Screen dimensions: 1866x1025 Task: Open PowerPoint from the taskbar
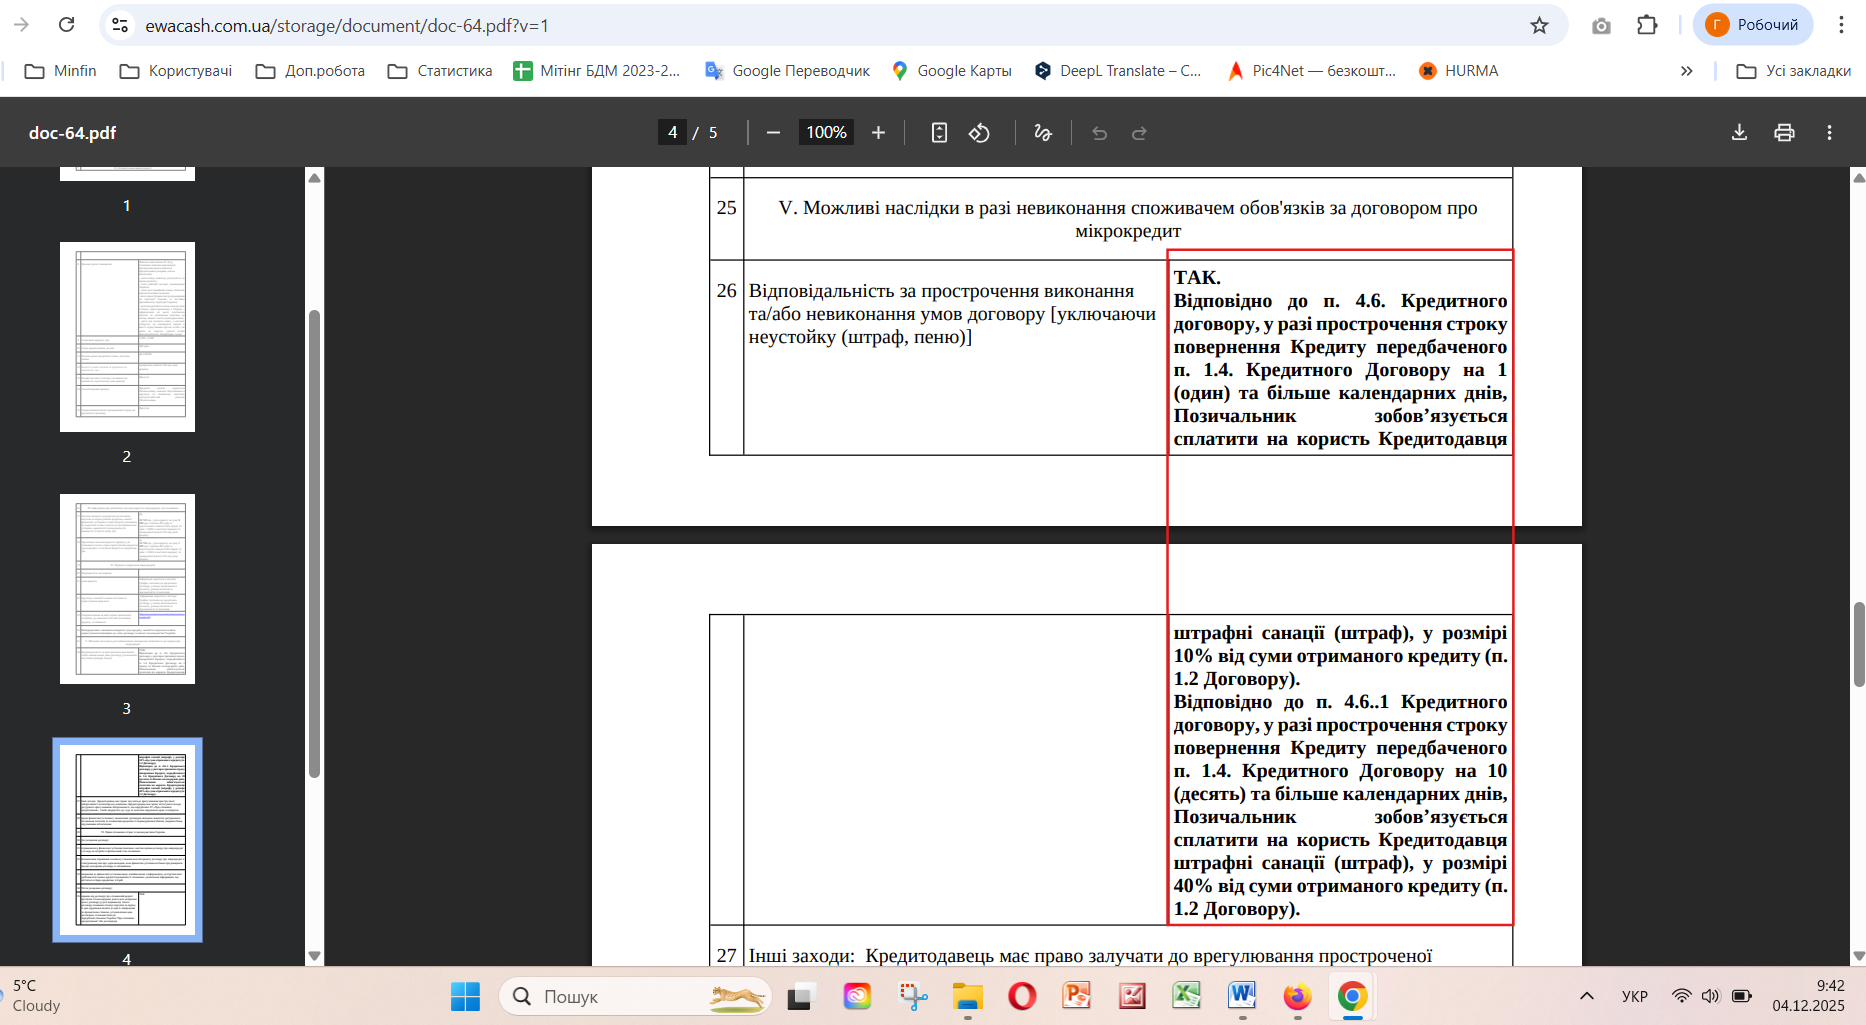pyautogui.click(x=1077, y=996)
